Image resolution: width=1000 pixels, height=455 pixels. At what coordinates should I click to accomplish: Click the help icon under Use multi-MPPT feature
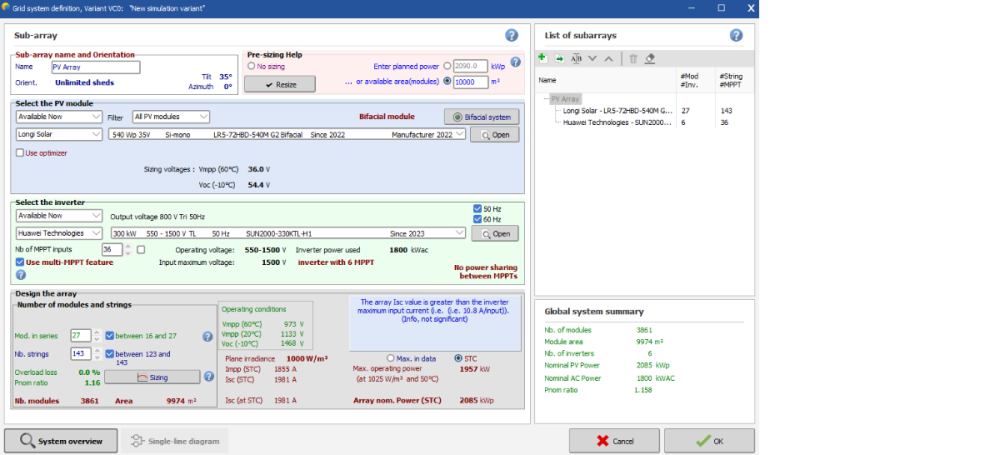pos(20,275)
